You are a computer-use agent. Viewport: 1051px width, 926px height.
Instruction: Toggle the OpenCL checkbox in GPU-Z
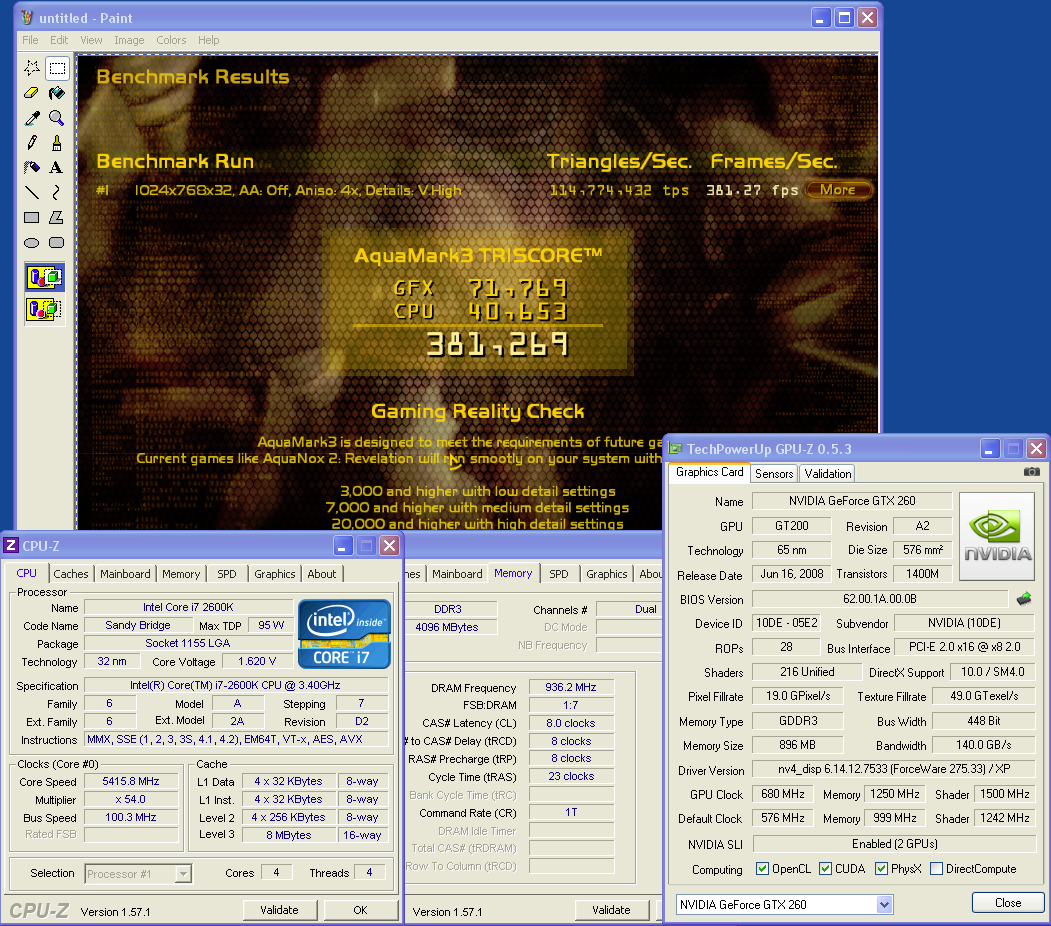point(762,868)
